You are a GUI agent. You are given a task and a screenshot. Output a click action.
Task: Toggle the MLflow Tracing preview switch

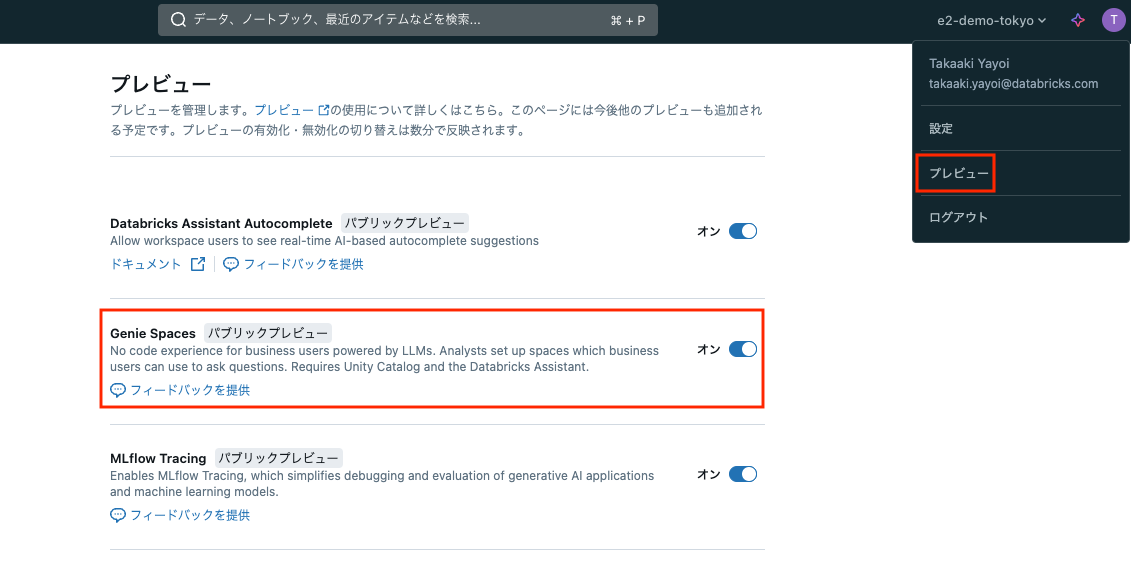[x=743, y=474]
